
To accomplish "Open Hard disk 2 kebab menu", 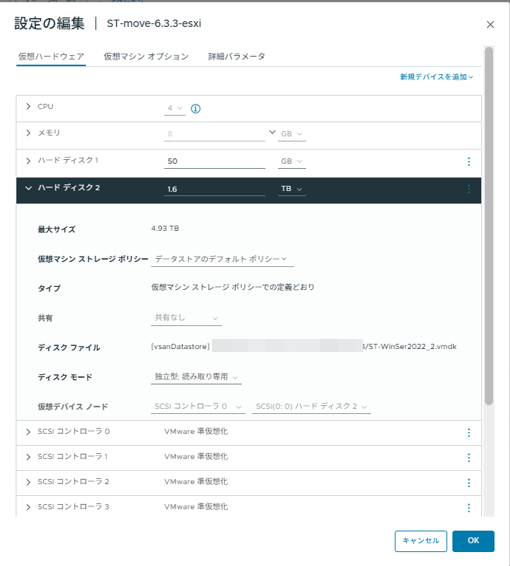I will pos(469,189).
